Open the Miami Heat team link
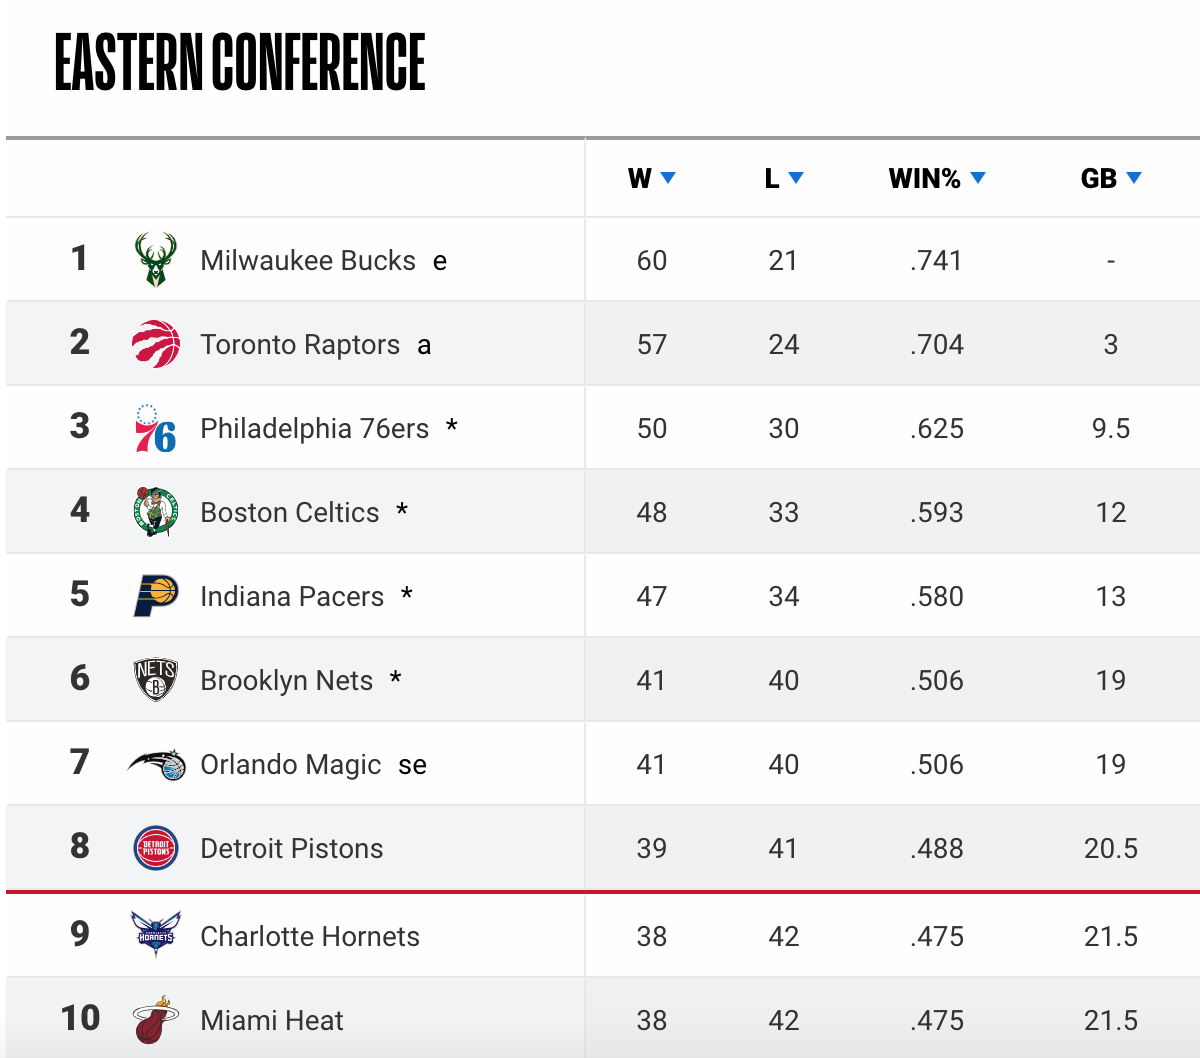This screenshot has width=1200, height=1058. (272, 1021)
